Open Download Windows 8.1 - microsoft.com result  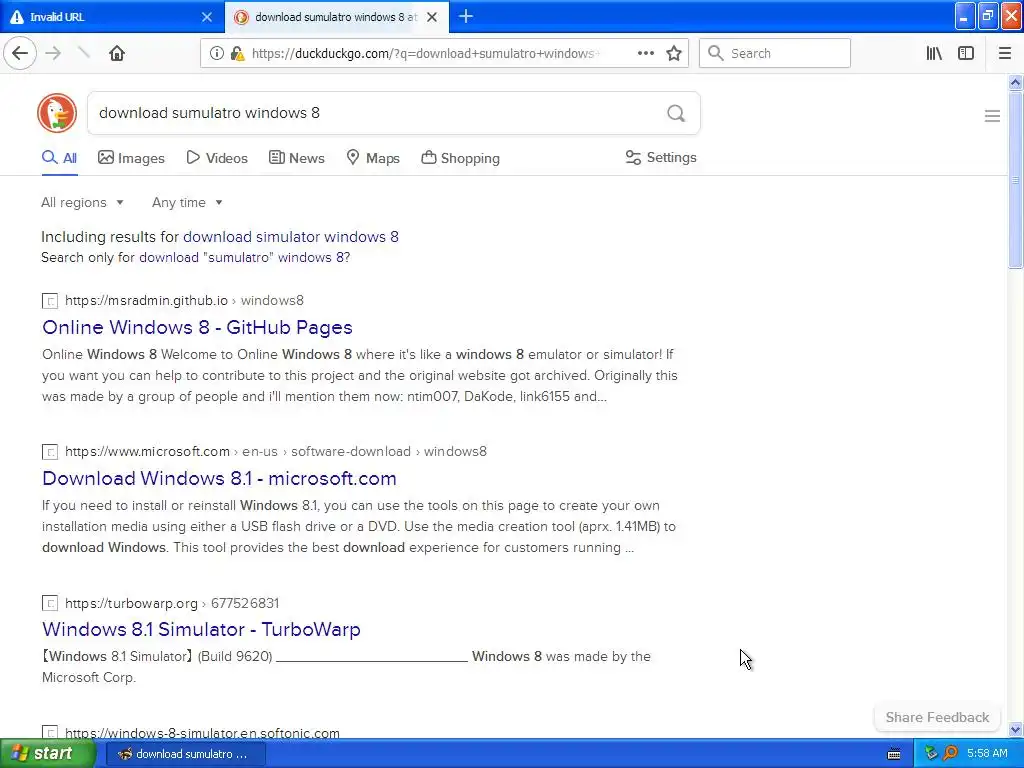(x=219, y=478)
